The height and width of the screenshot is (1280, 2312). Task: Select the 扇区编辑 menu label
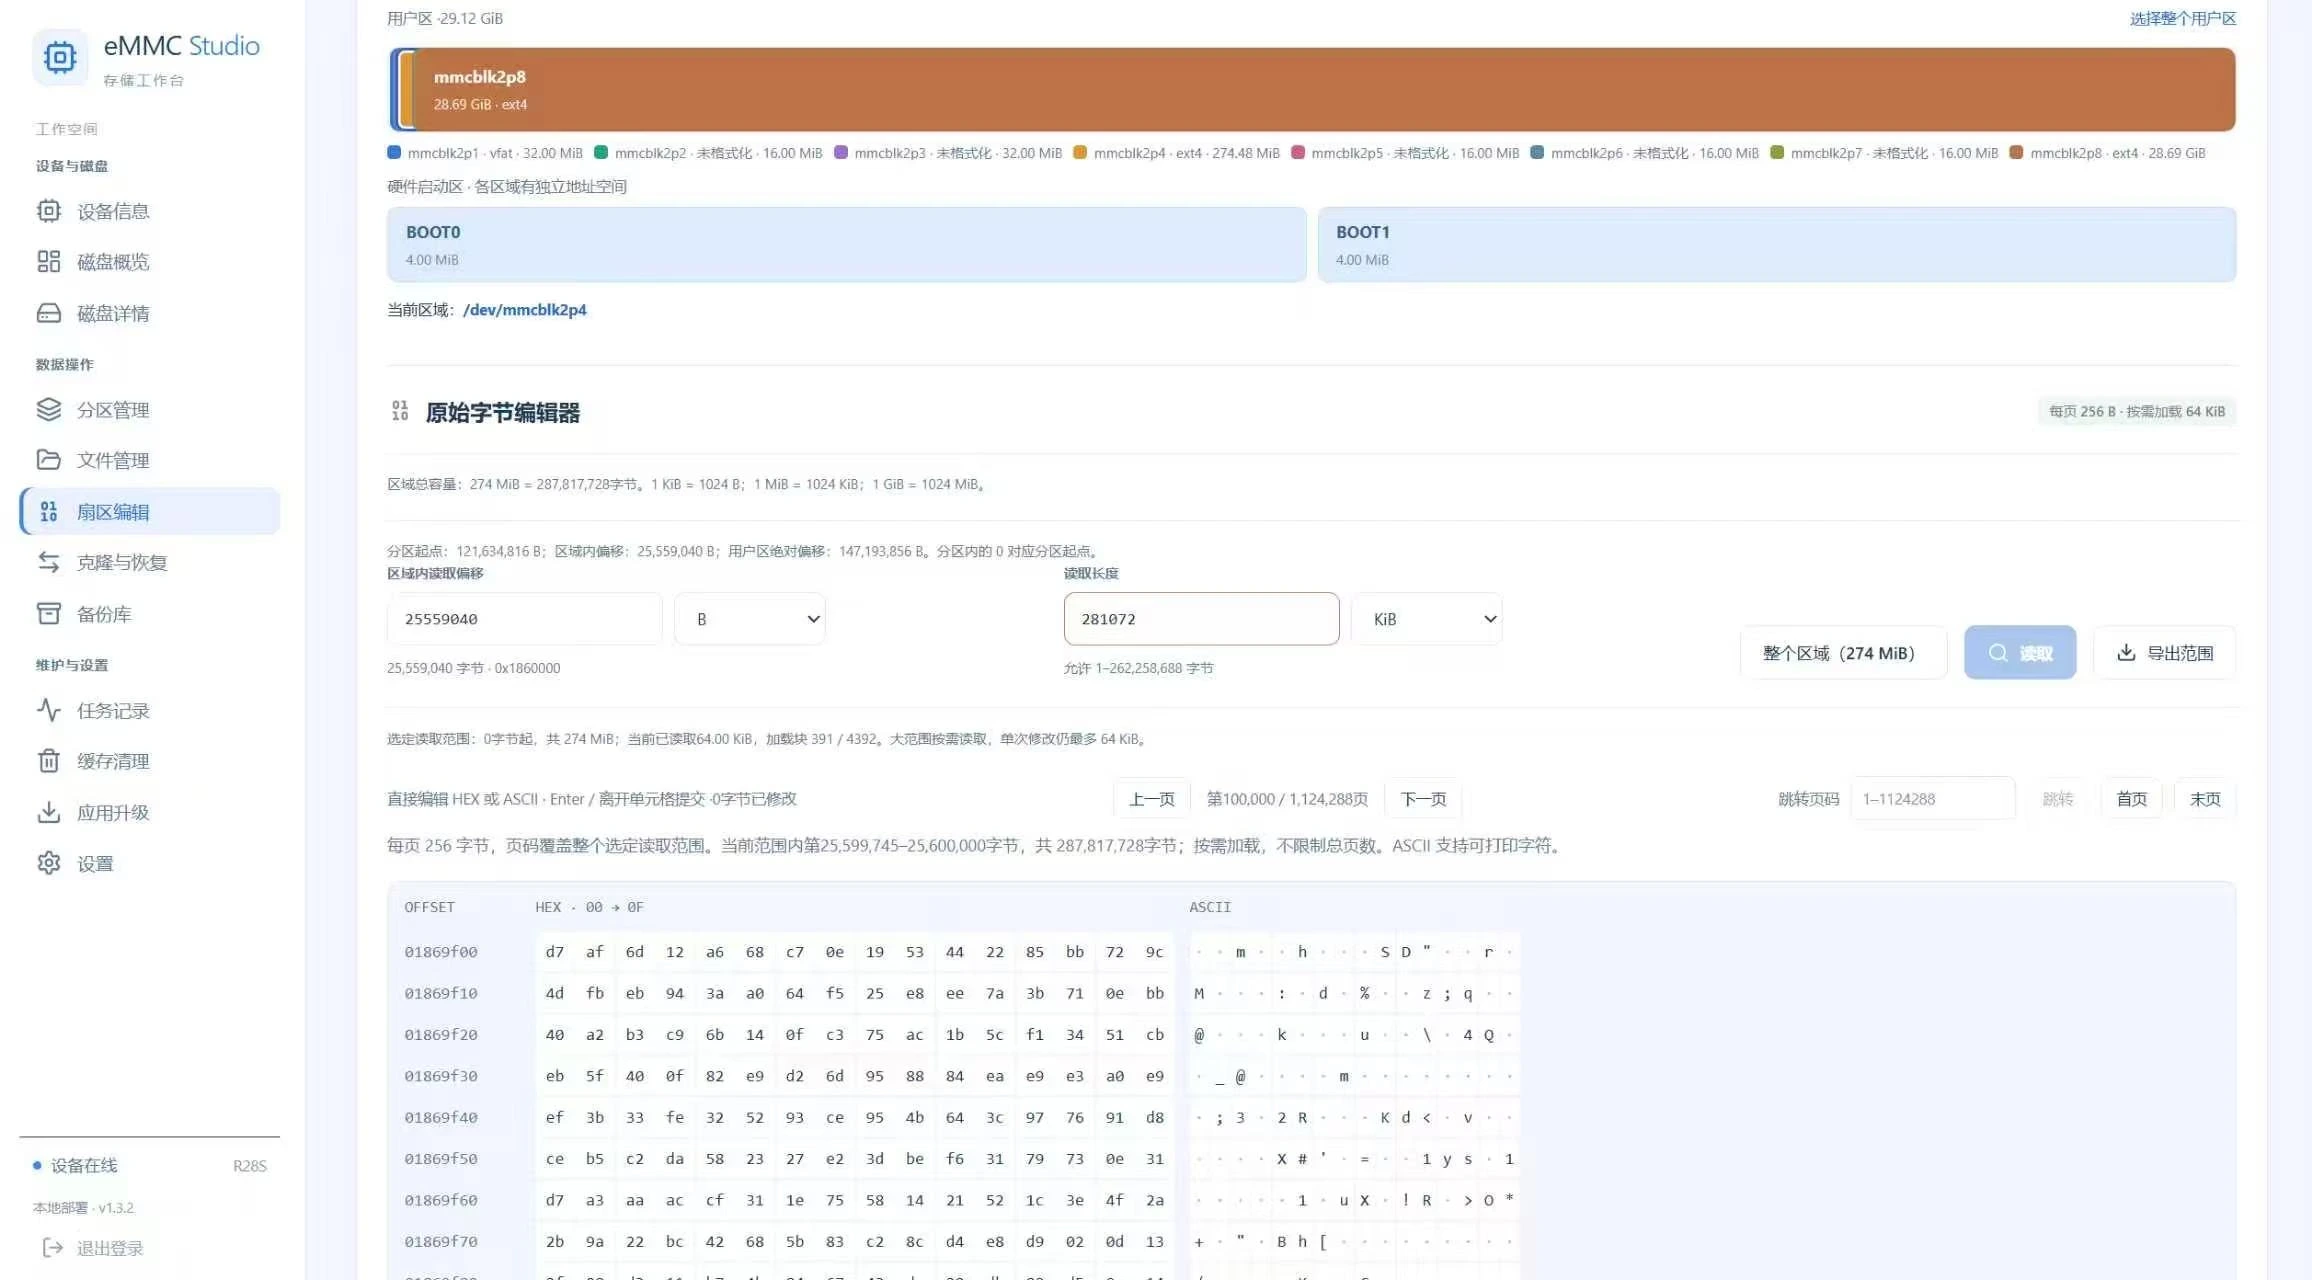click(x=113, y=512)
